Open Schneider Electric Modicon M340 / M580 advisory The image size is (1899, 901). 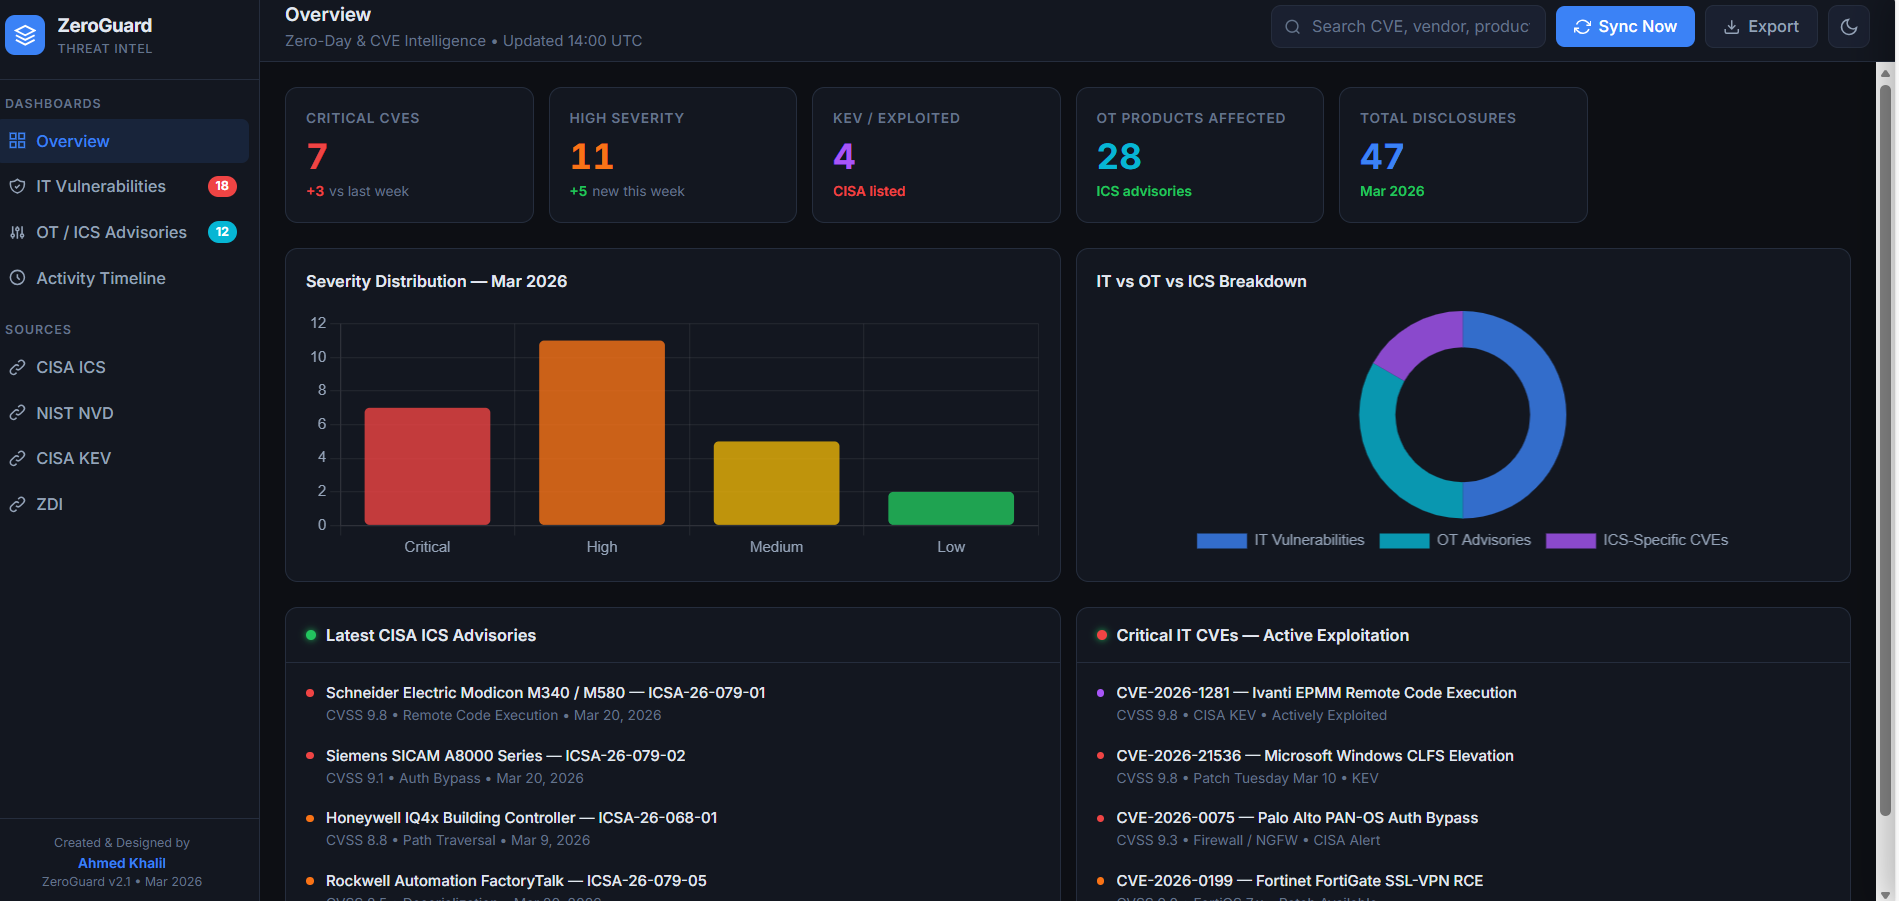[x=672, y=703]
